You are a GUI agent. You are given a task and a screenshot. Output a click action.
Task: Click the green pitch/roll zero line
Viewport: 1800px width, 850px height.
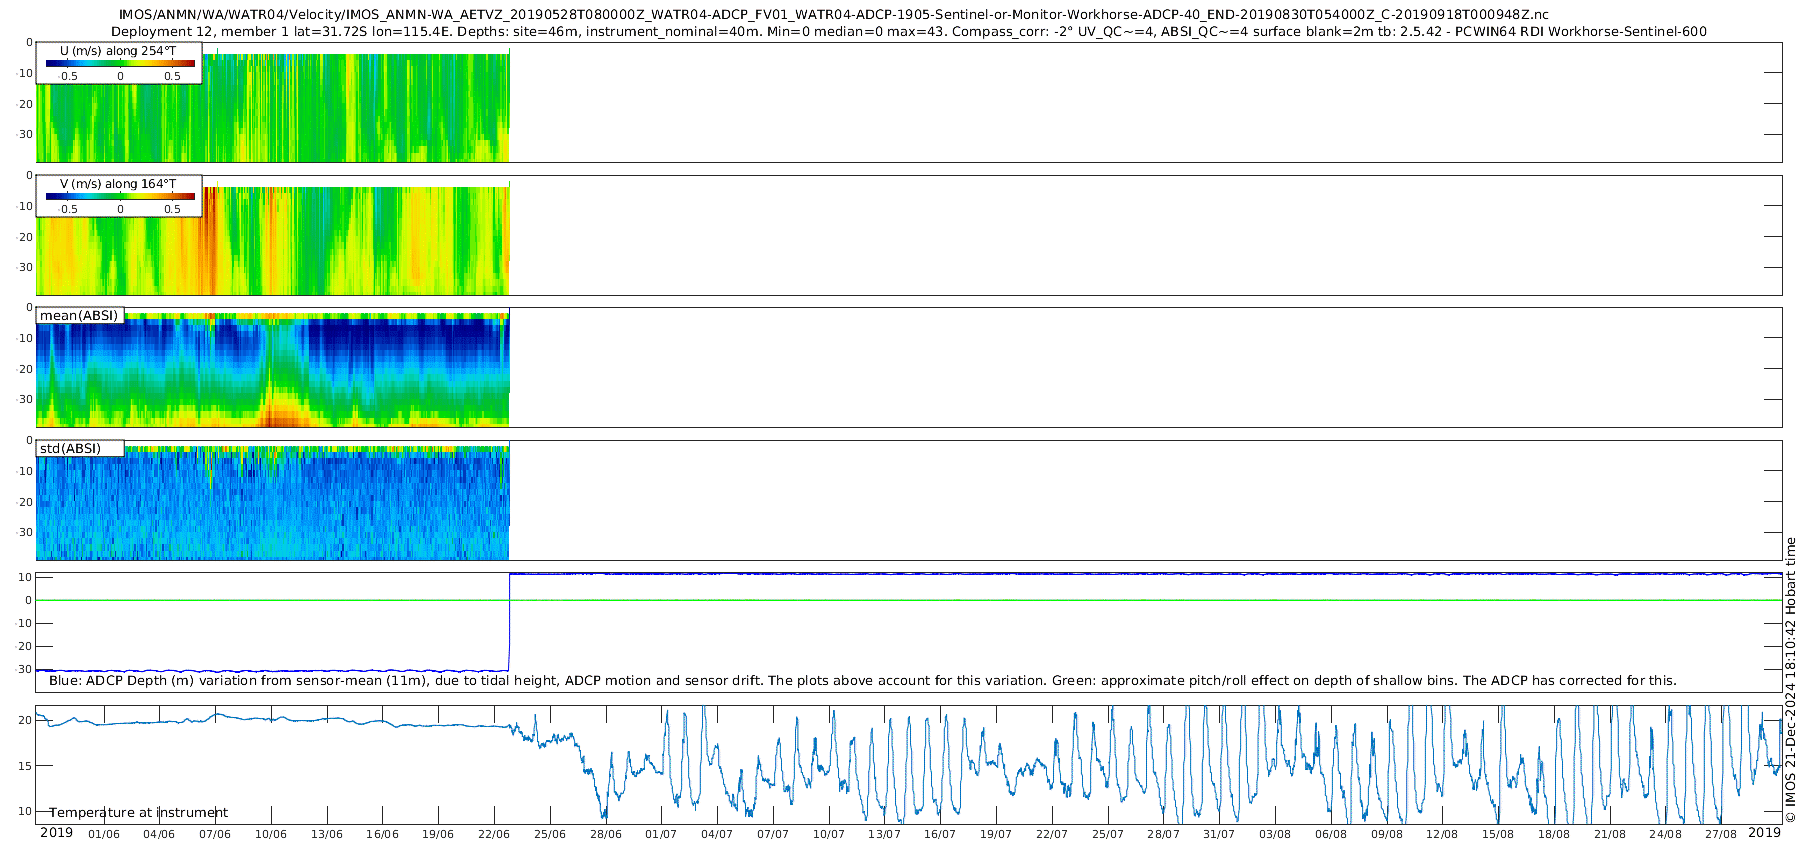click(909, 600)
